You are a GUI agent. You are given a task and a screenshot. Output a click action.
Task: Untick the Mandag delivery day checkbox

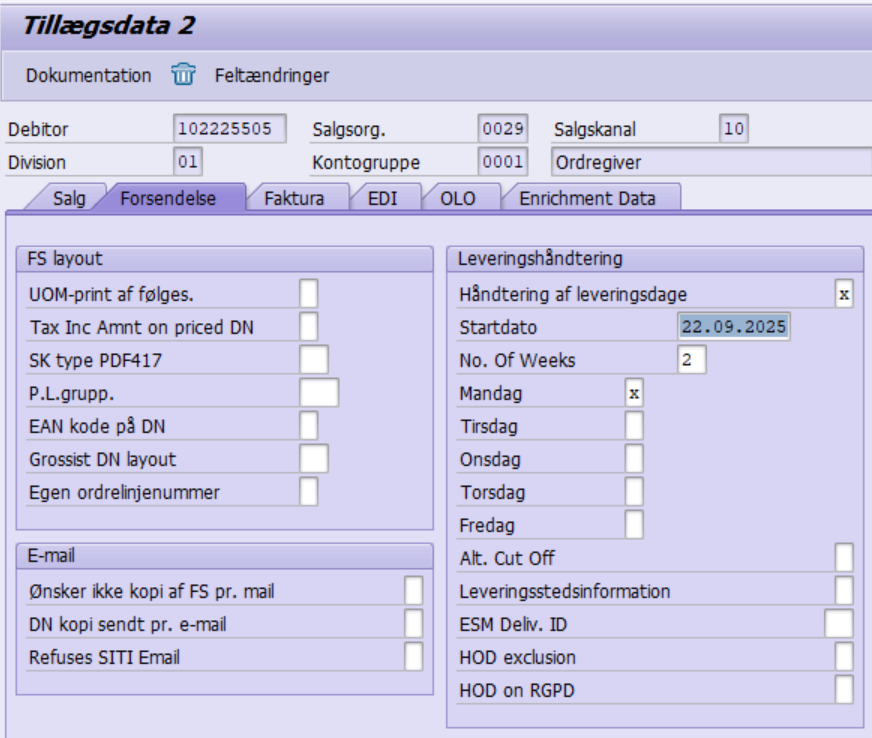pyautogui.click(x=634, y=393)
